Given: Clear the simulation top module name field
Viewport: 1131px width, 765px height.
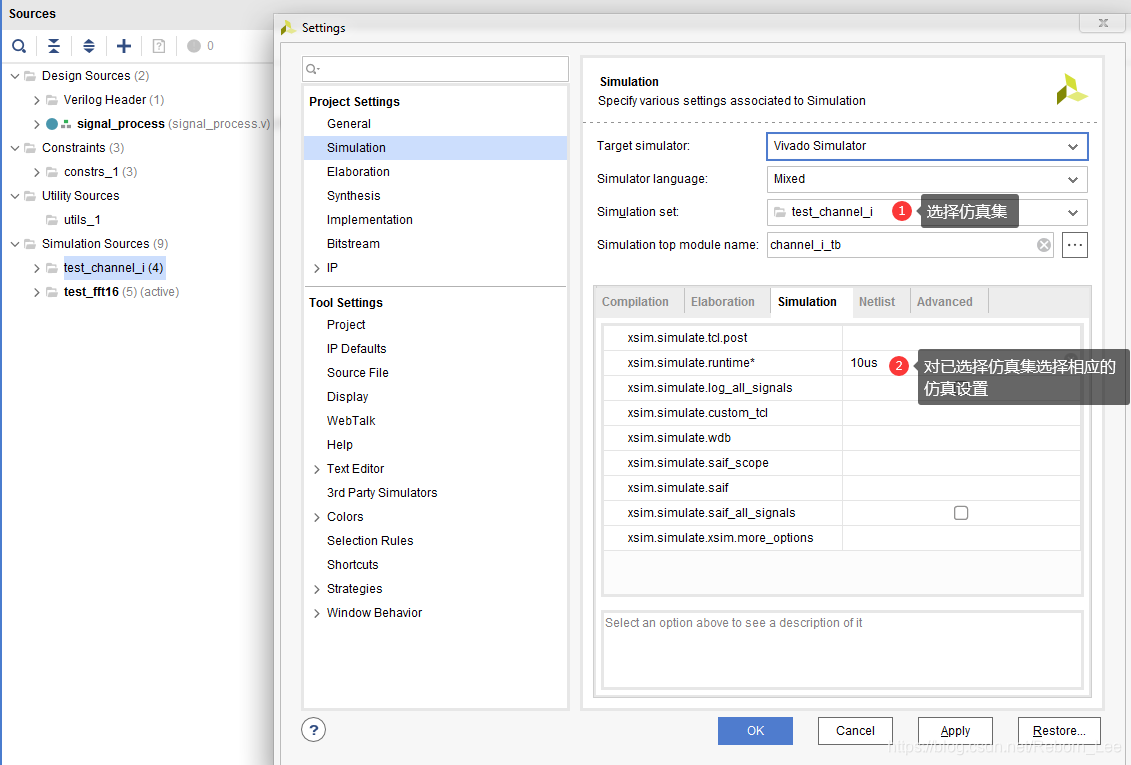Looking at the screenshot, I should pos(1044,245).
